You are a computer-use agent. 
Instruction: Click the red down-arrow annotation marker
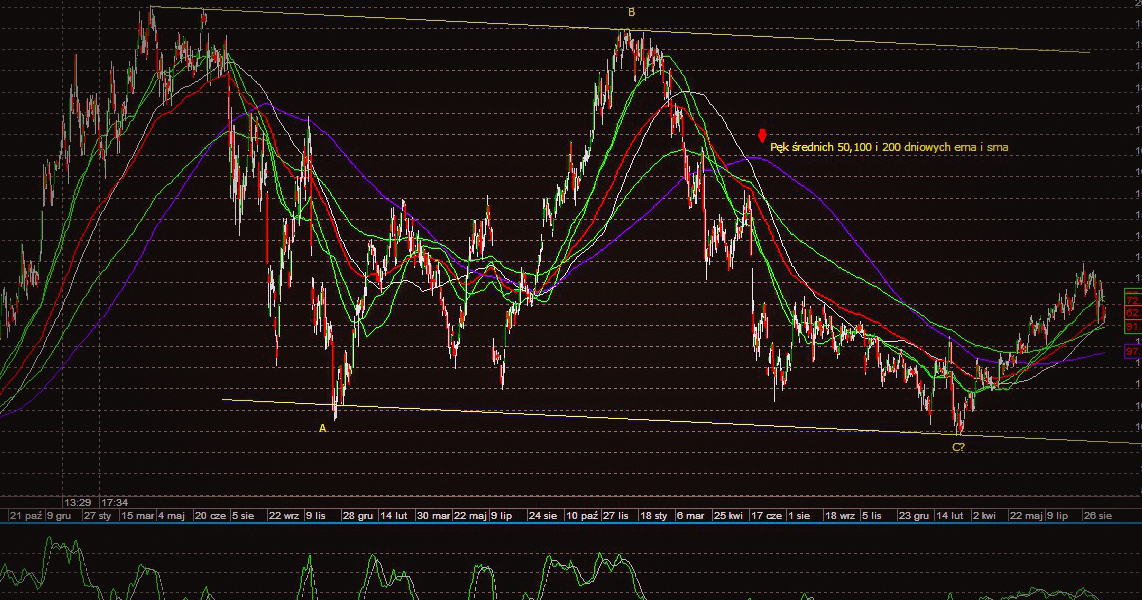(762, 136)
